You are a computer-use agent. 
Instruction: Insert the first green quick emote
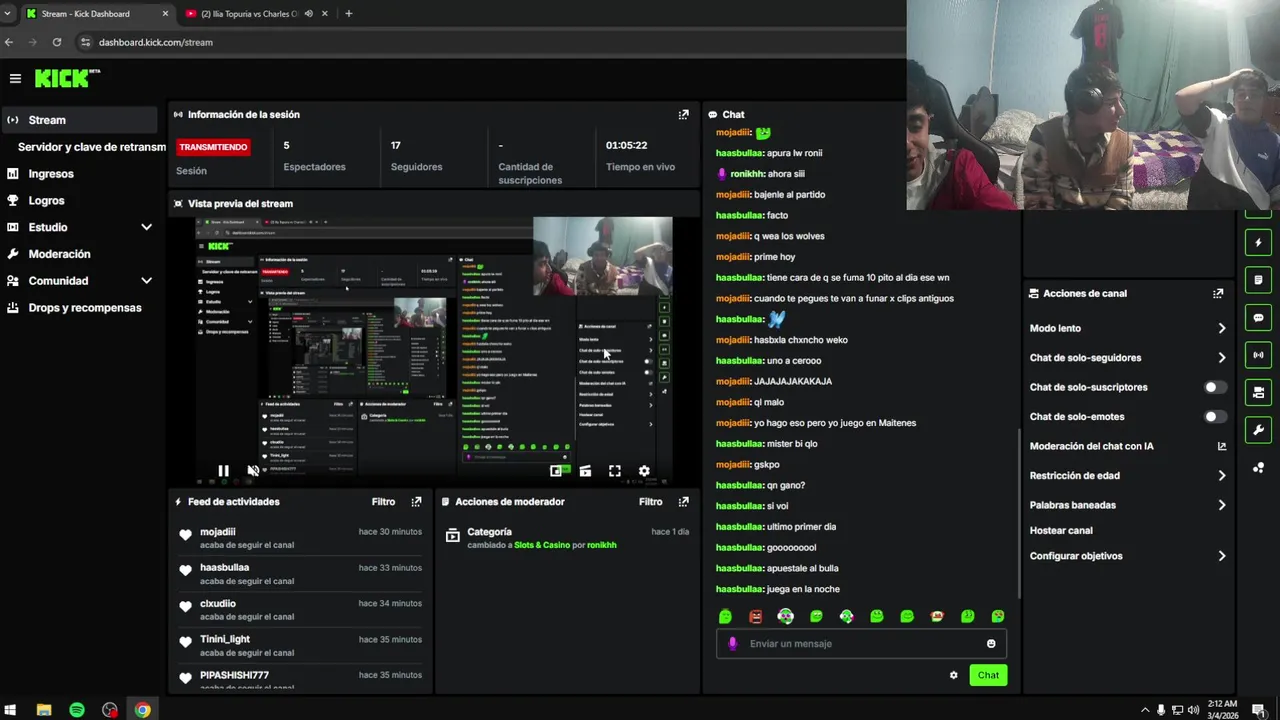click(x=725, y=617)
